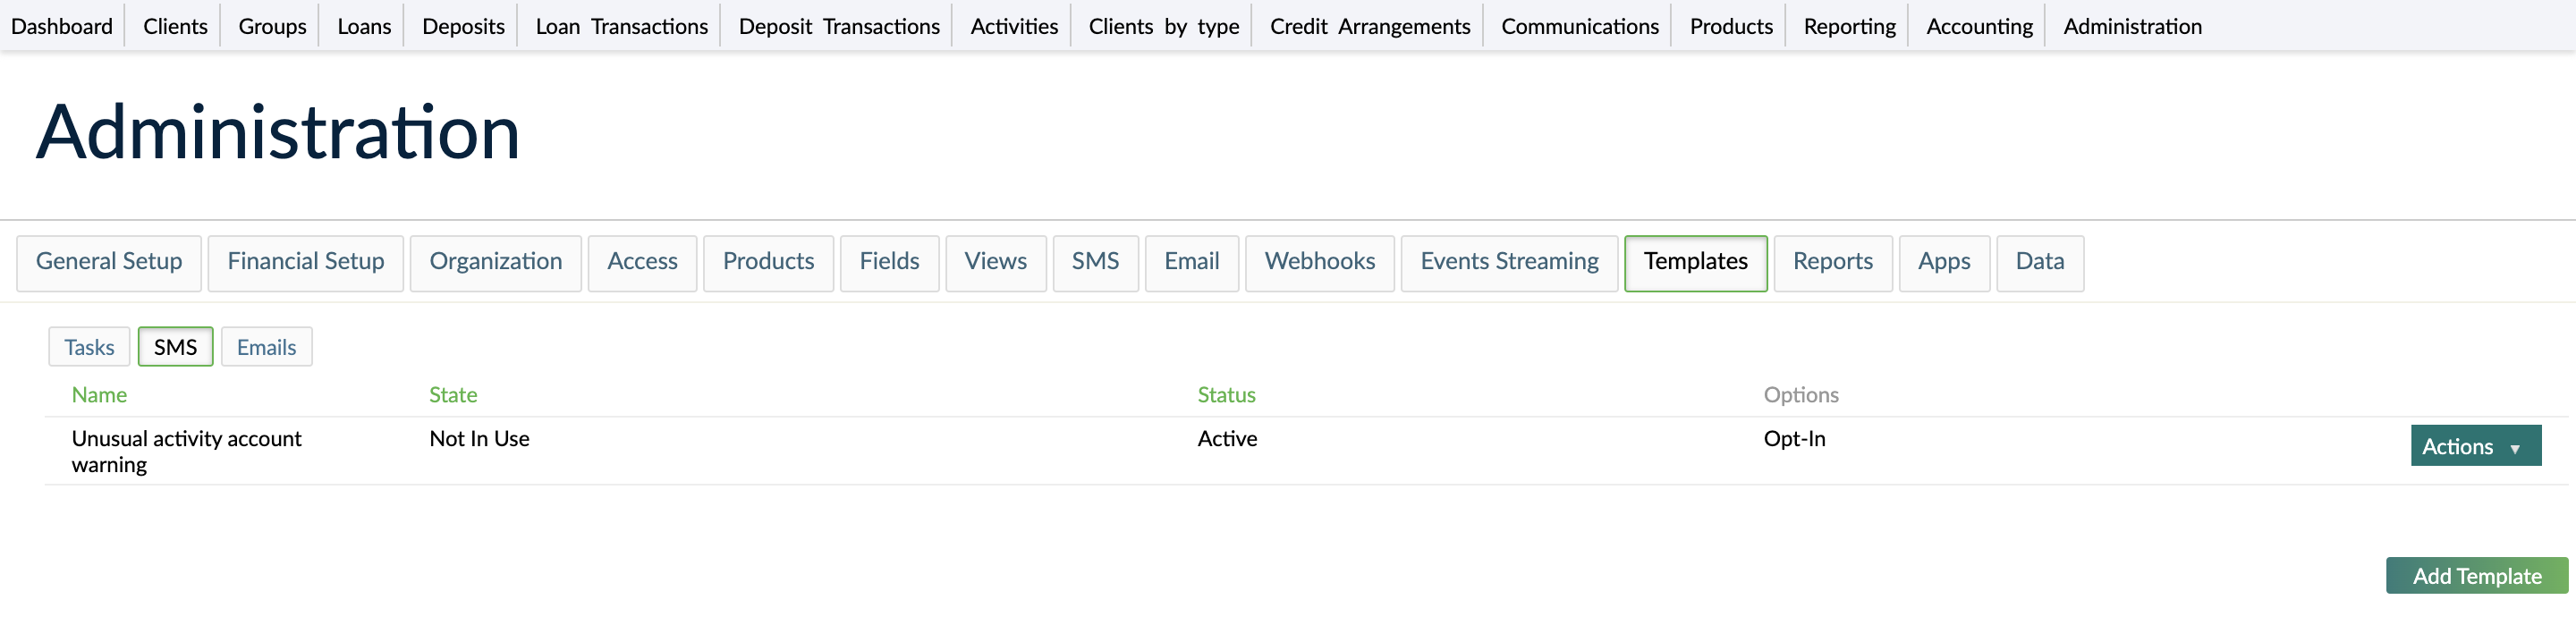Switch to the Emails template tab
Screen dimensions: 2576x642
click(x=266, y=346)
